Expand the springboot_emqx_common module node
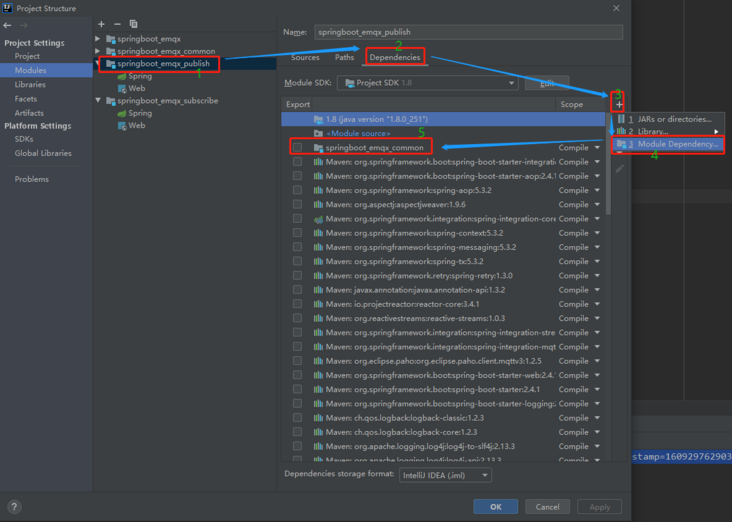 point(98,51)
